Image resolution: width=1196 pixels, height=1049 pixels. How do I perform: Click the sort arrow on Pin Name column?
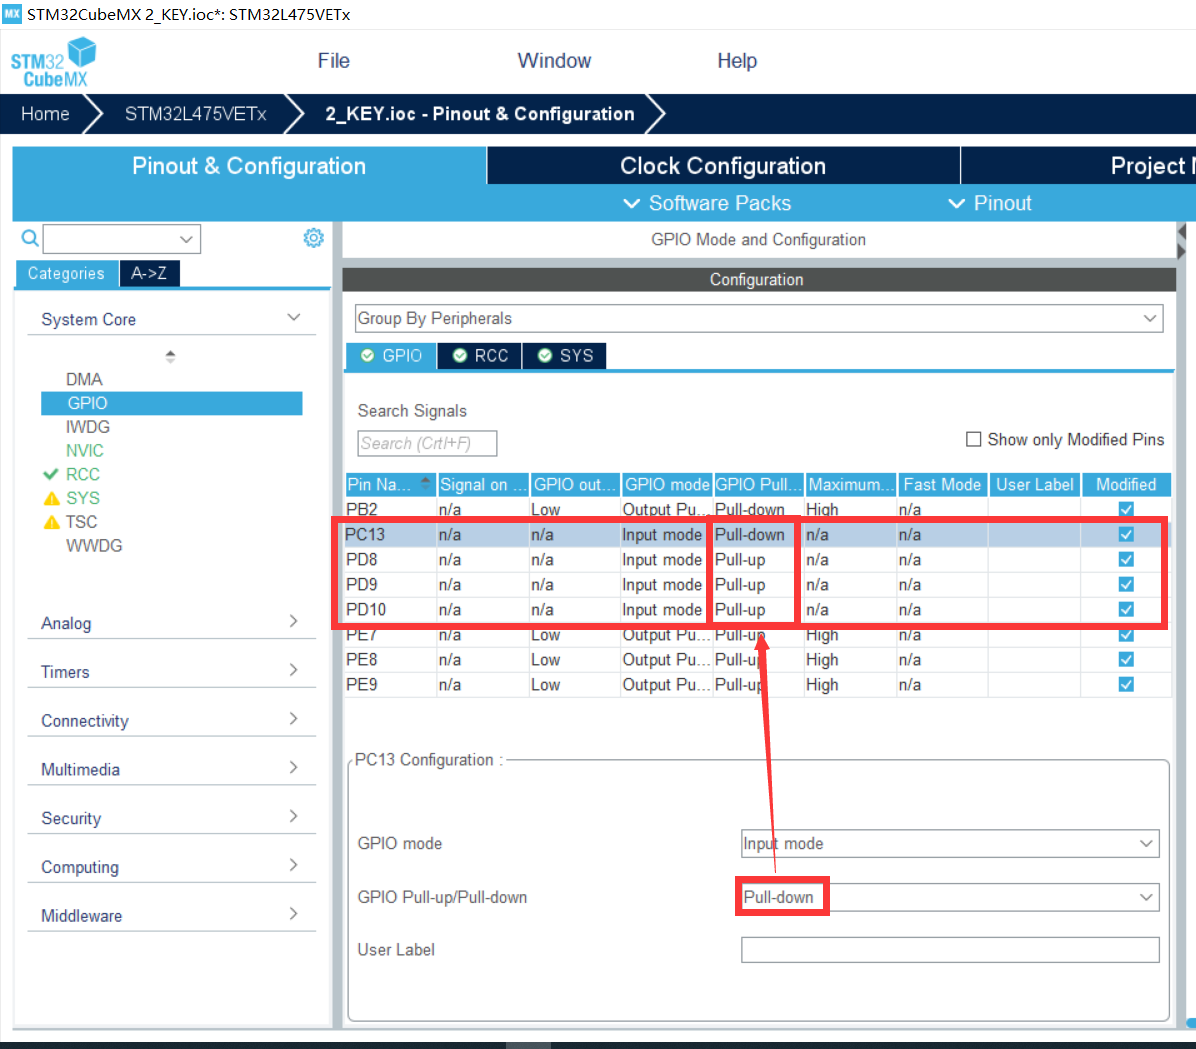[426, 482]
